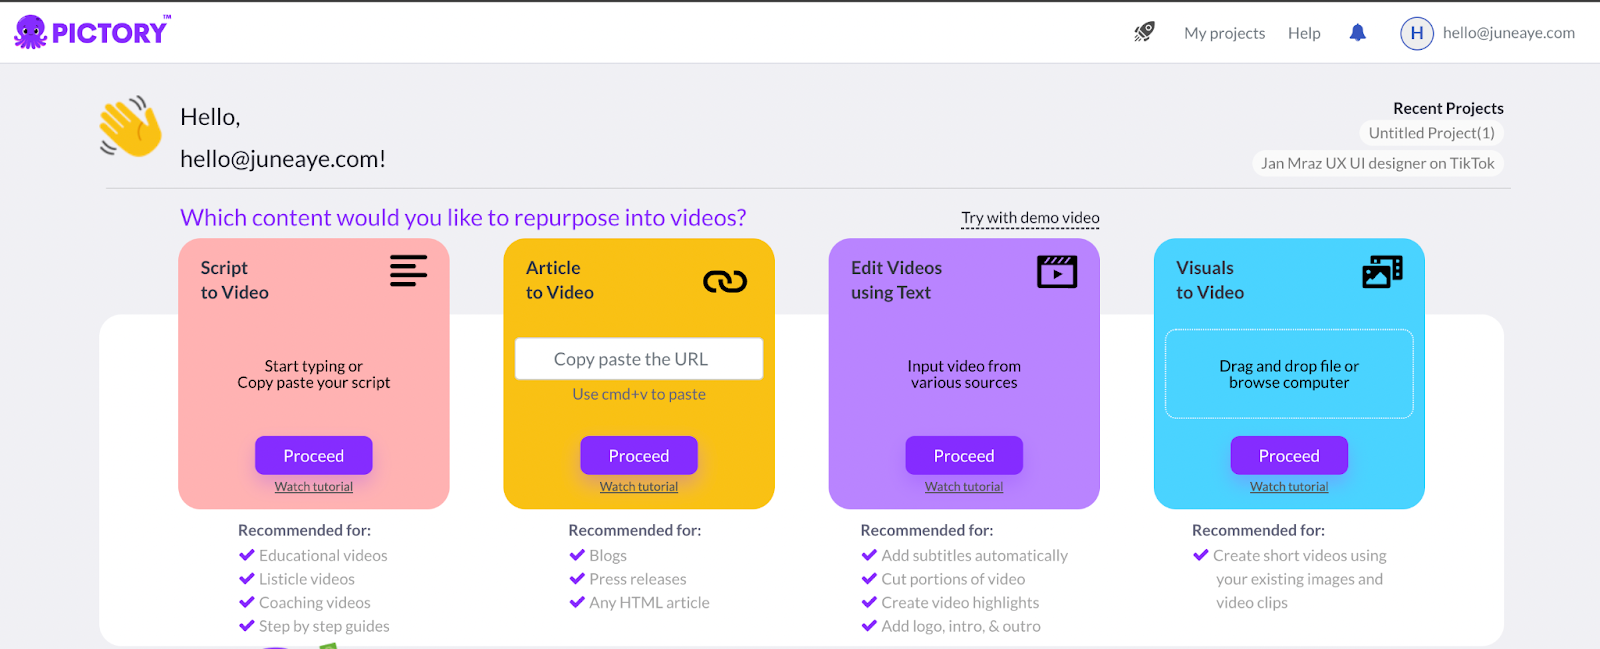Viewport: 1600px width, 649px height.
Task: Click Proceed under Script to Video
Action: (314, 455)
